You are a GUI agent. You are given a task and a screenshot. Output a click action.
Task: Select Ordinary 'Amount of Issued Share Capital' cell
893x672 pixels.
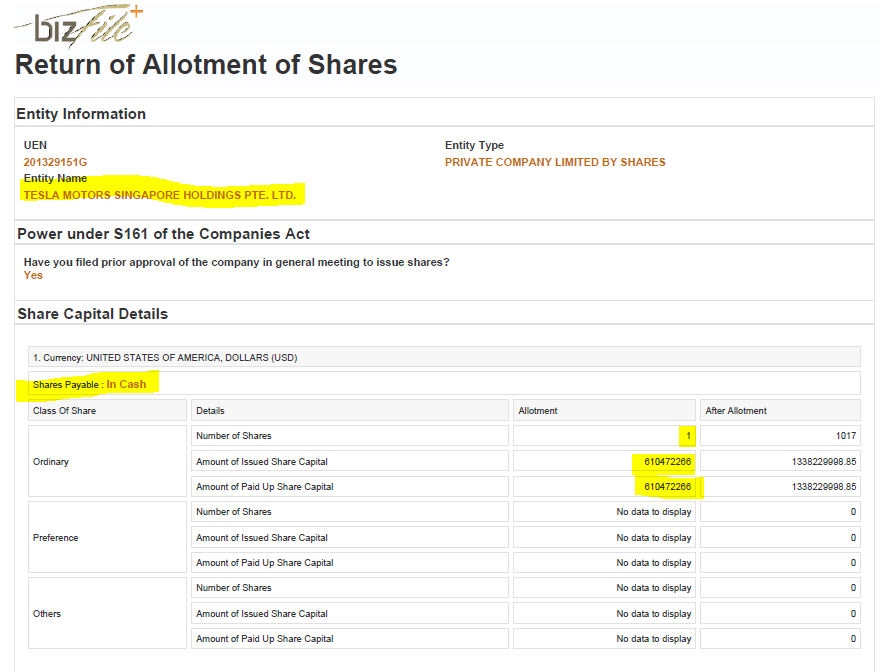click(350, 461)
